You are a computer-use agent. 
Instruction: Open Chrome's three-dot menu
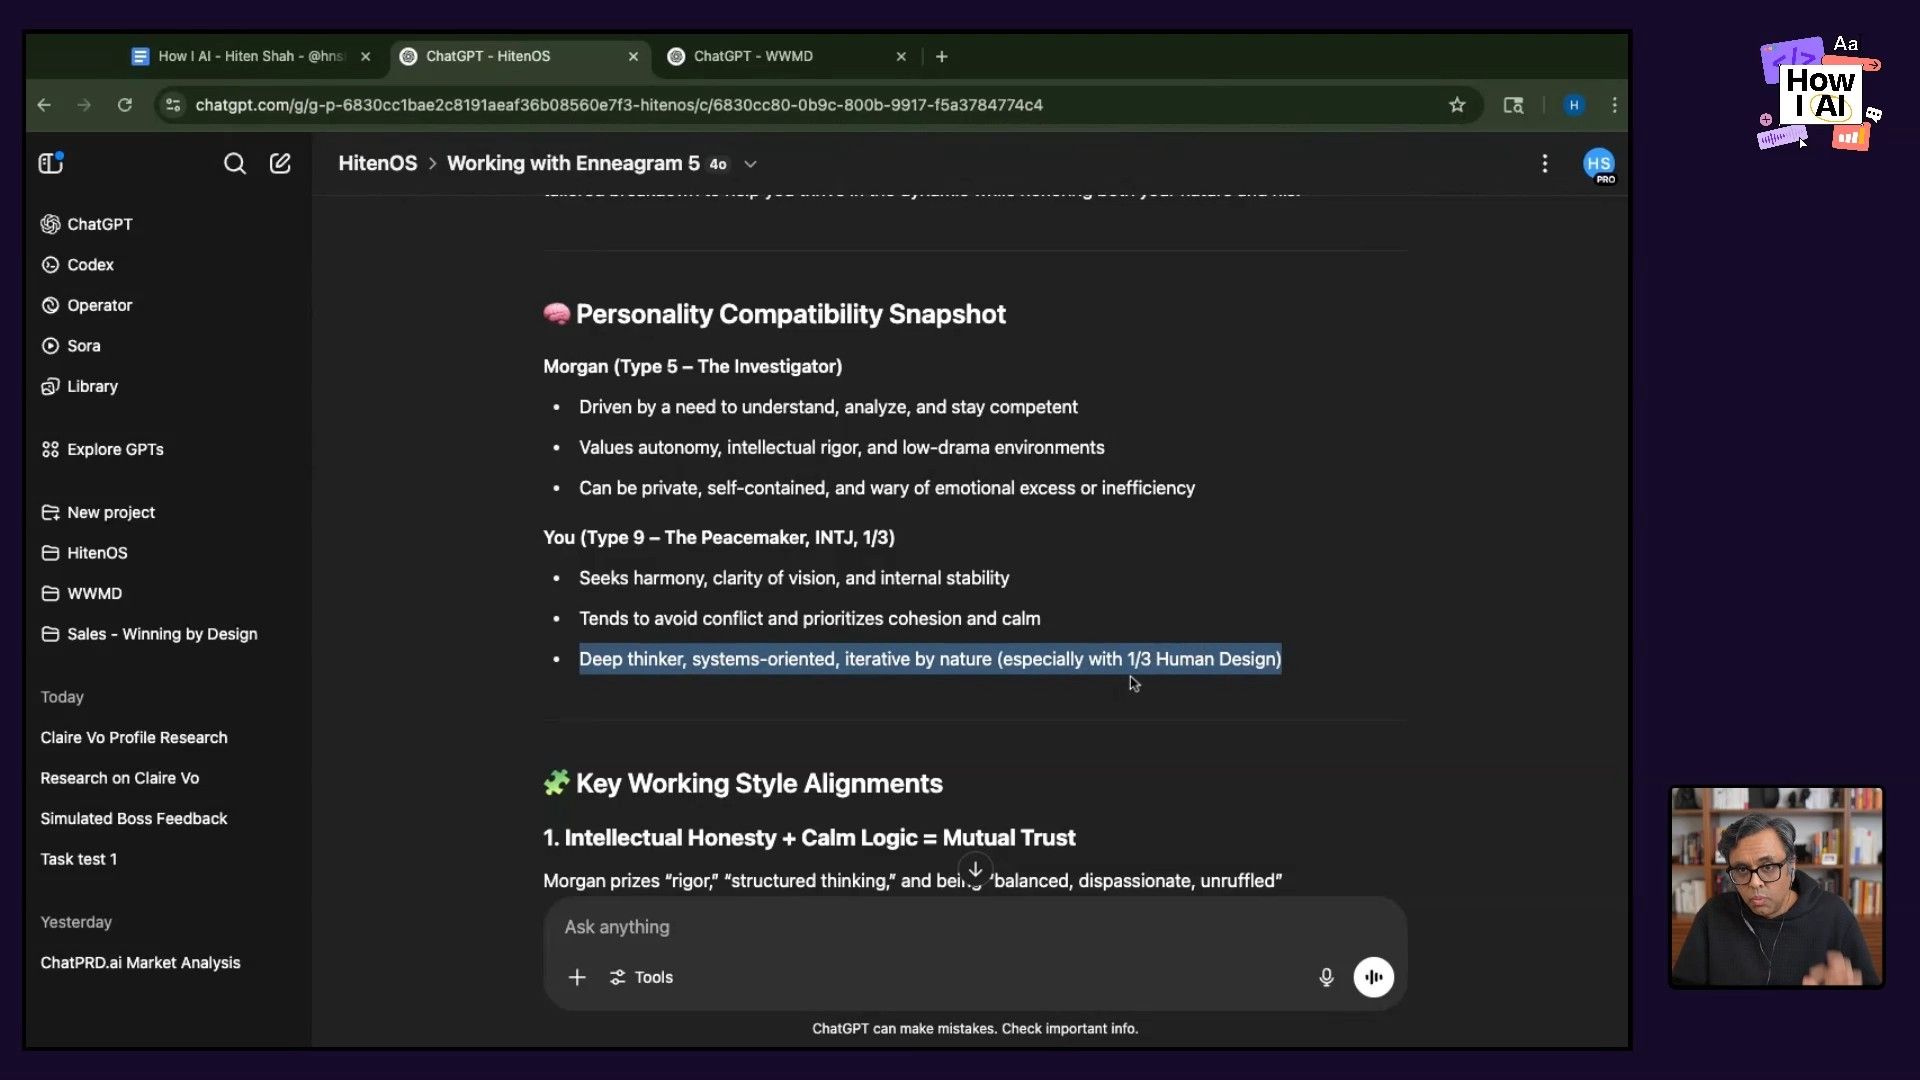[1614, 105]
